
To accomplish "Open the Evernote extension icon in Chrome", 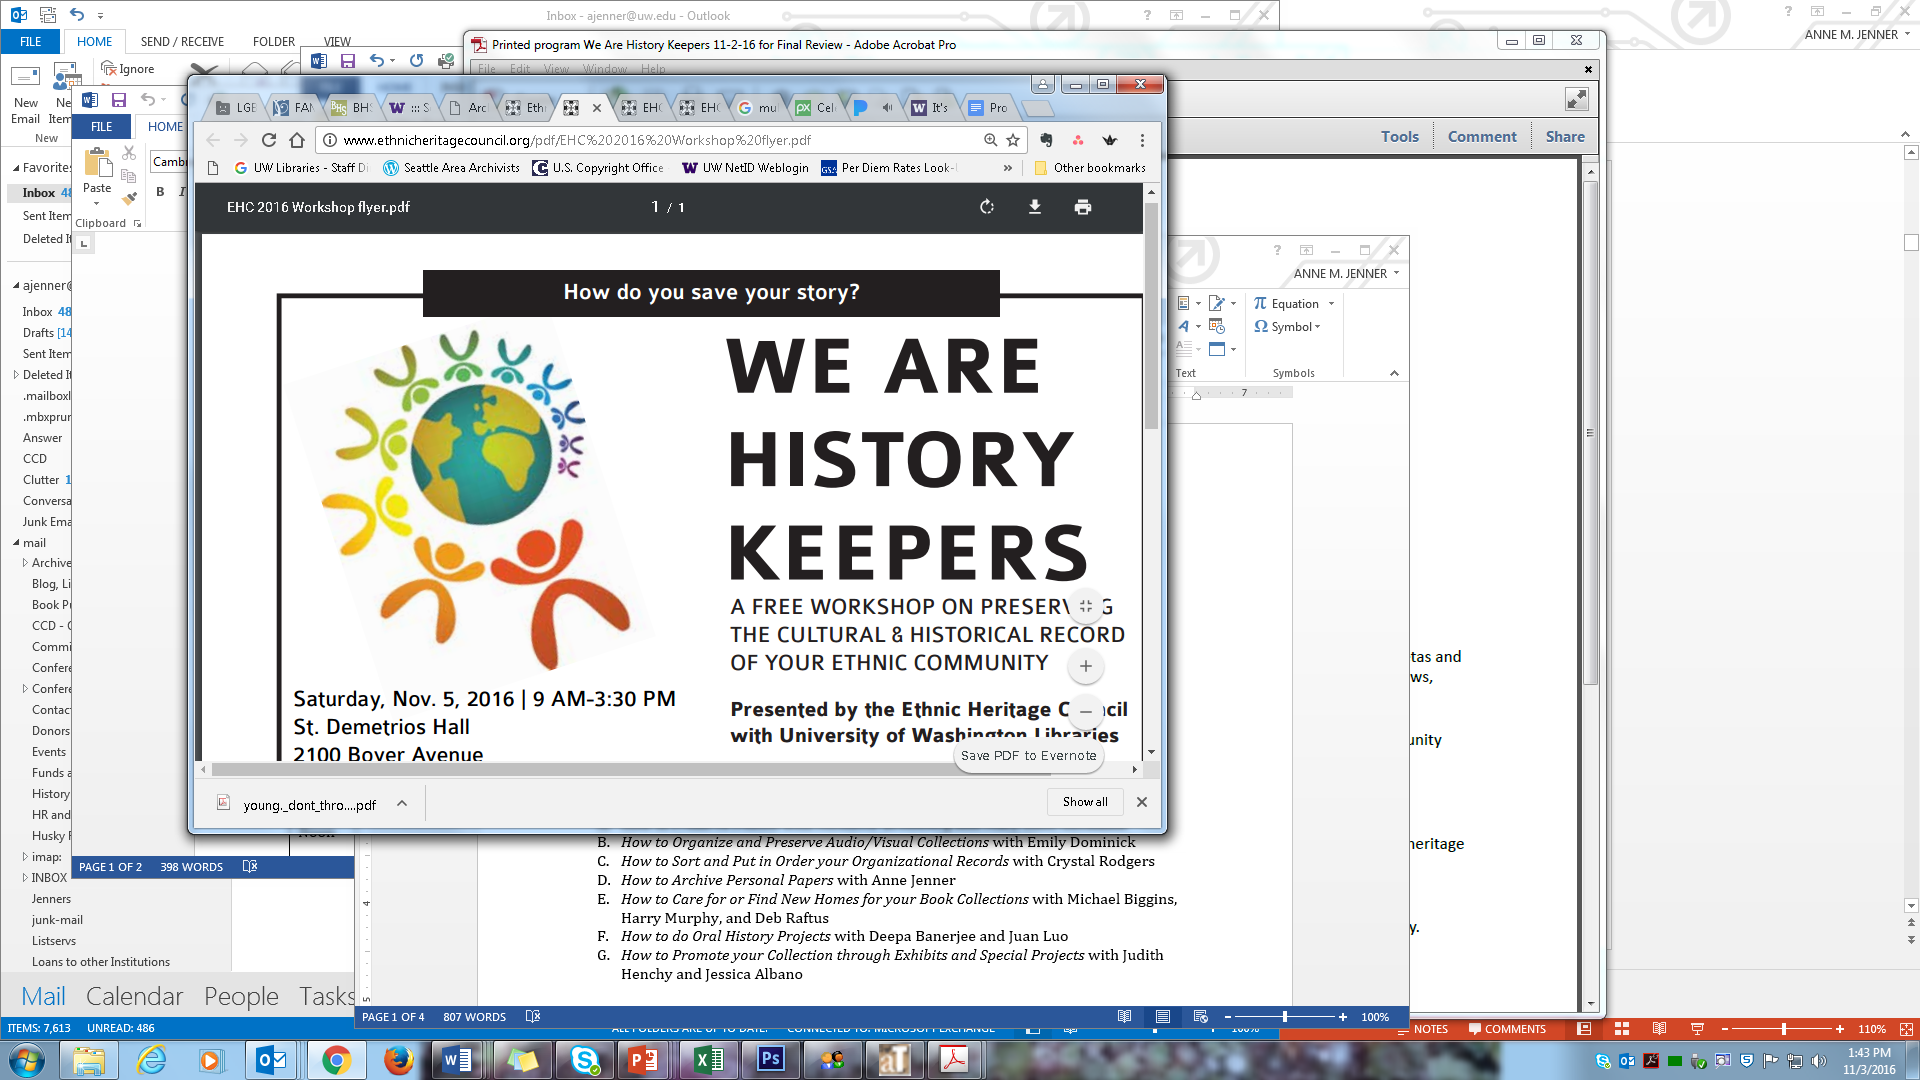I will pyautogui.click(x=1046, y=140).
